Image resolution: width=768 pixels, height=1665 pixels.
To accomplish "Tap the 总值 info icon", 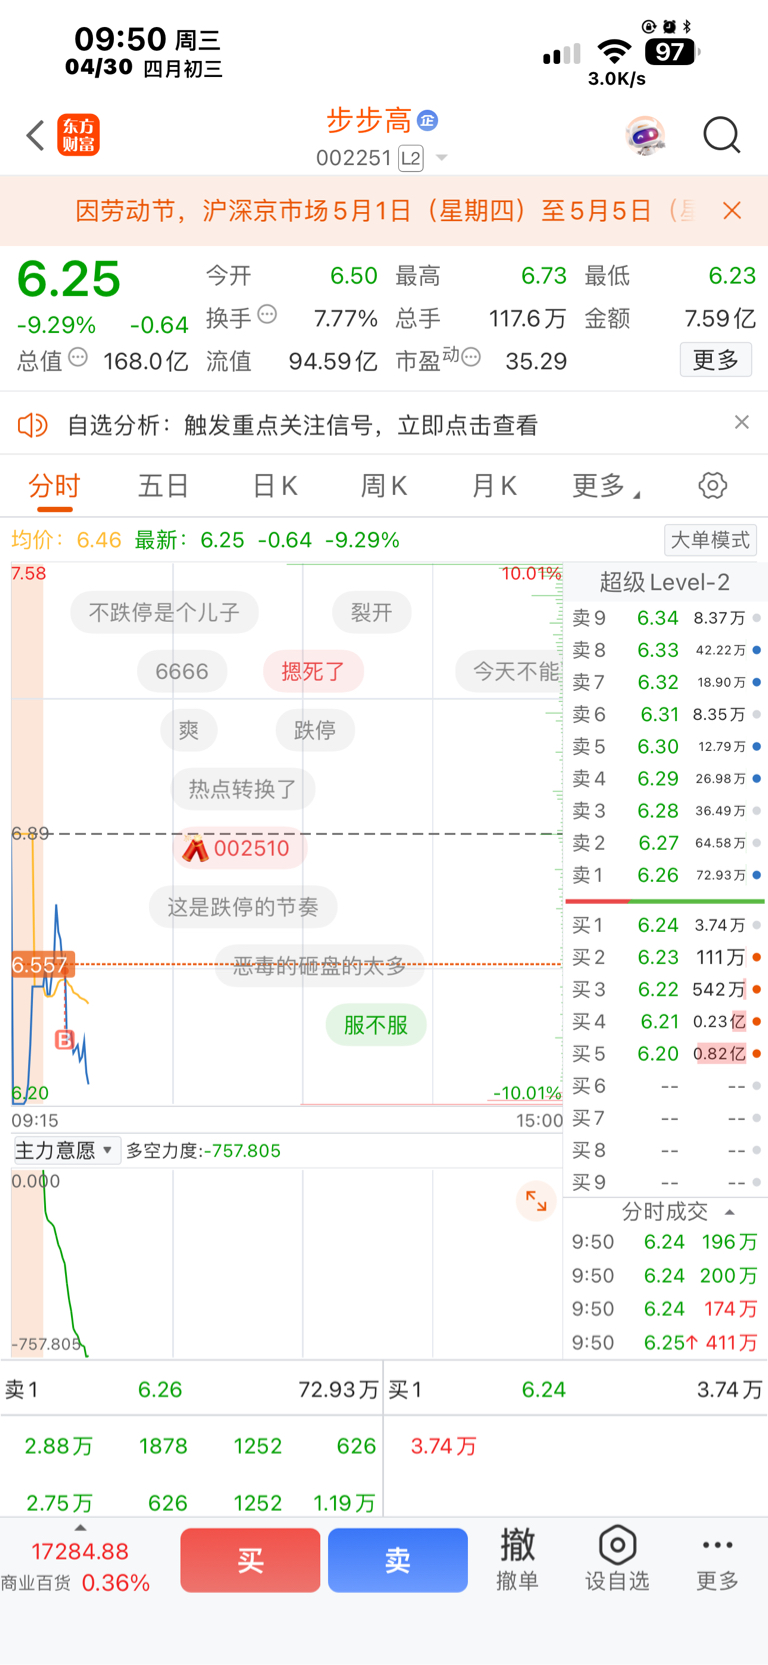I will tap(78, 357).
